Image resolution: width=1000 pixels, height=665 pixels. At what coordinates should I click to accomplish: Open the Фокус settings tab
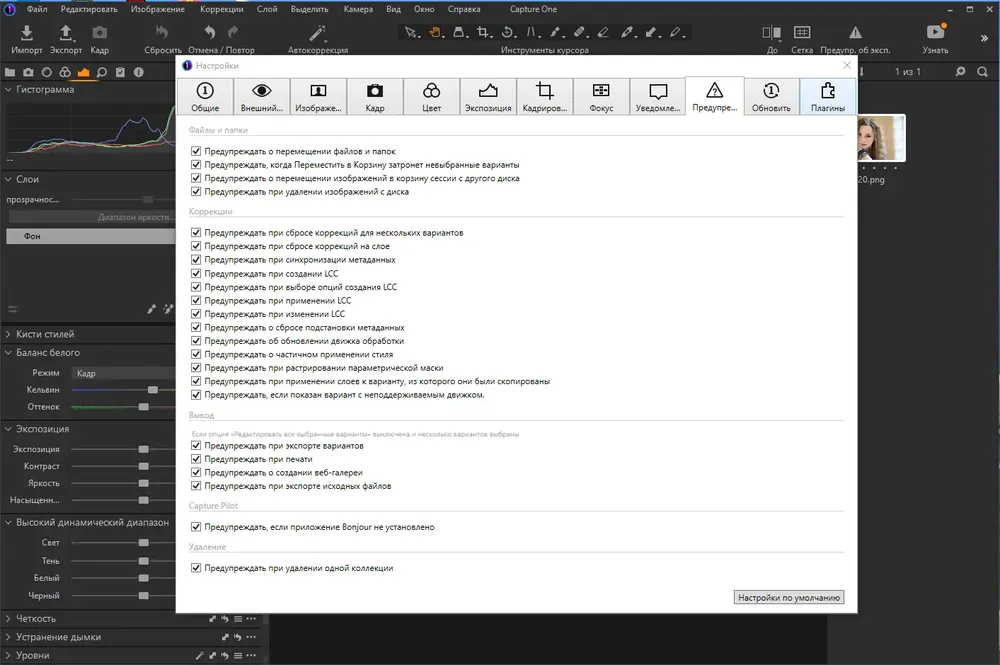point(601,97)
